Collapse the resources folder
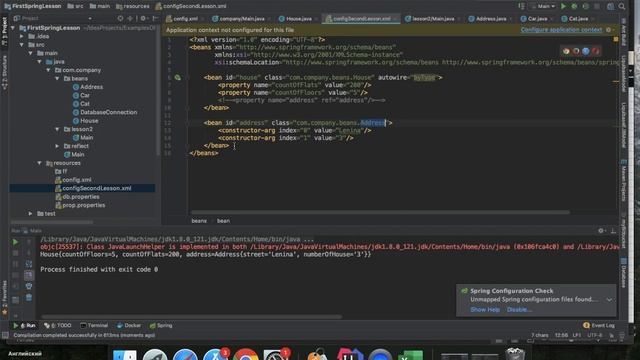This screenshot has width=640, height=360. point(40,163)
